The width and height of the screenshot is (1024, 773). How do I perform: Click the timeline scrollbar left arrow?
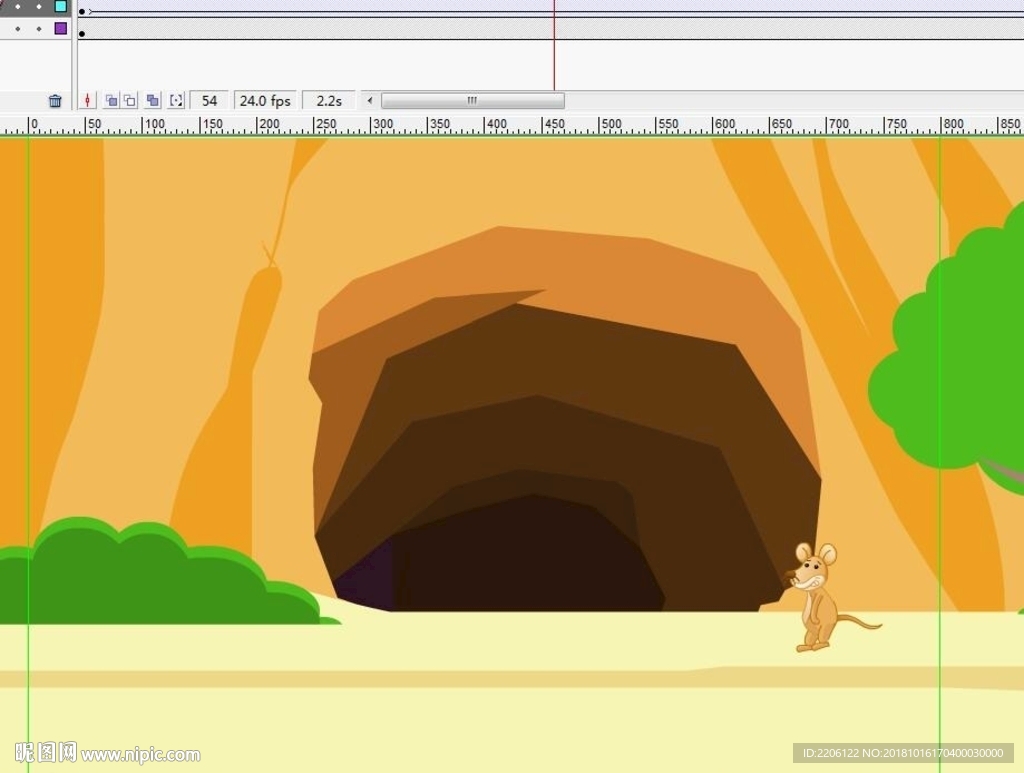point(370,101)
